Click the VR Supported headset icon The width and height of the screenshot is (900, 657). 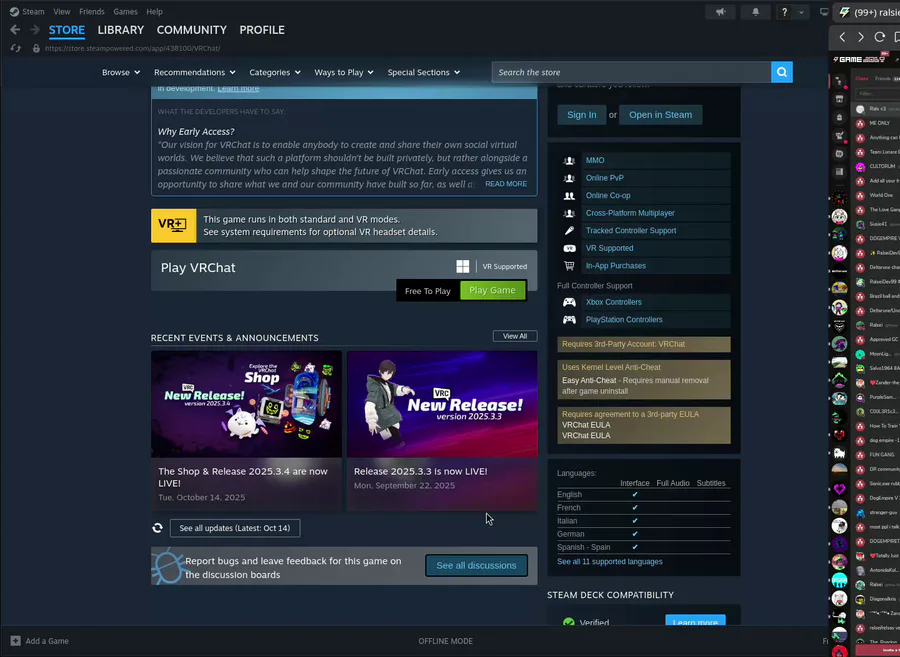(x=569, y=248)
